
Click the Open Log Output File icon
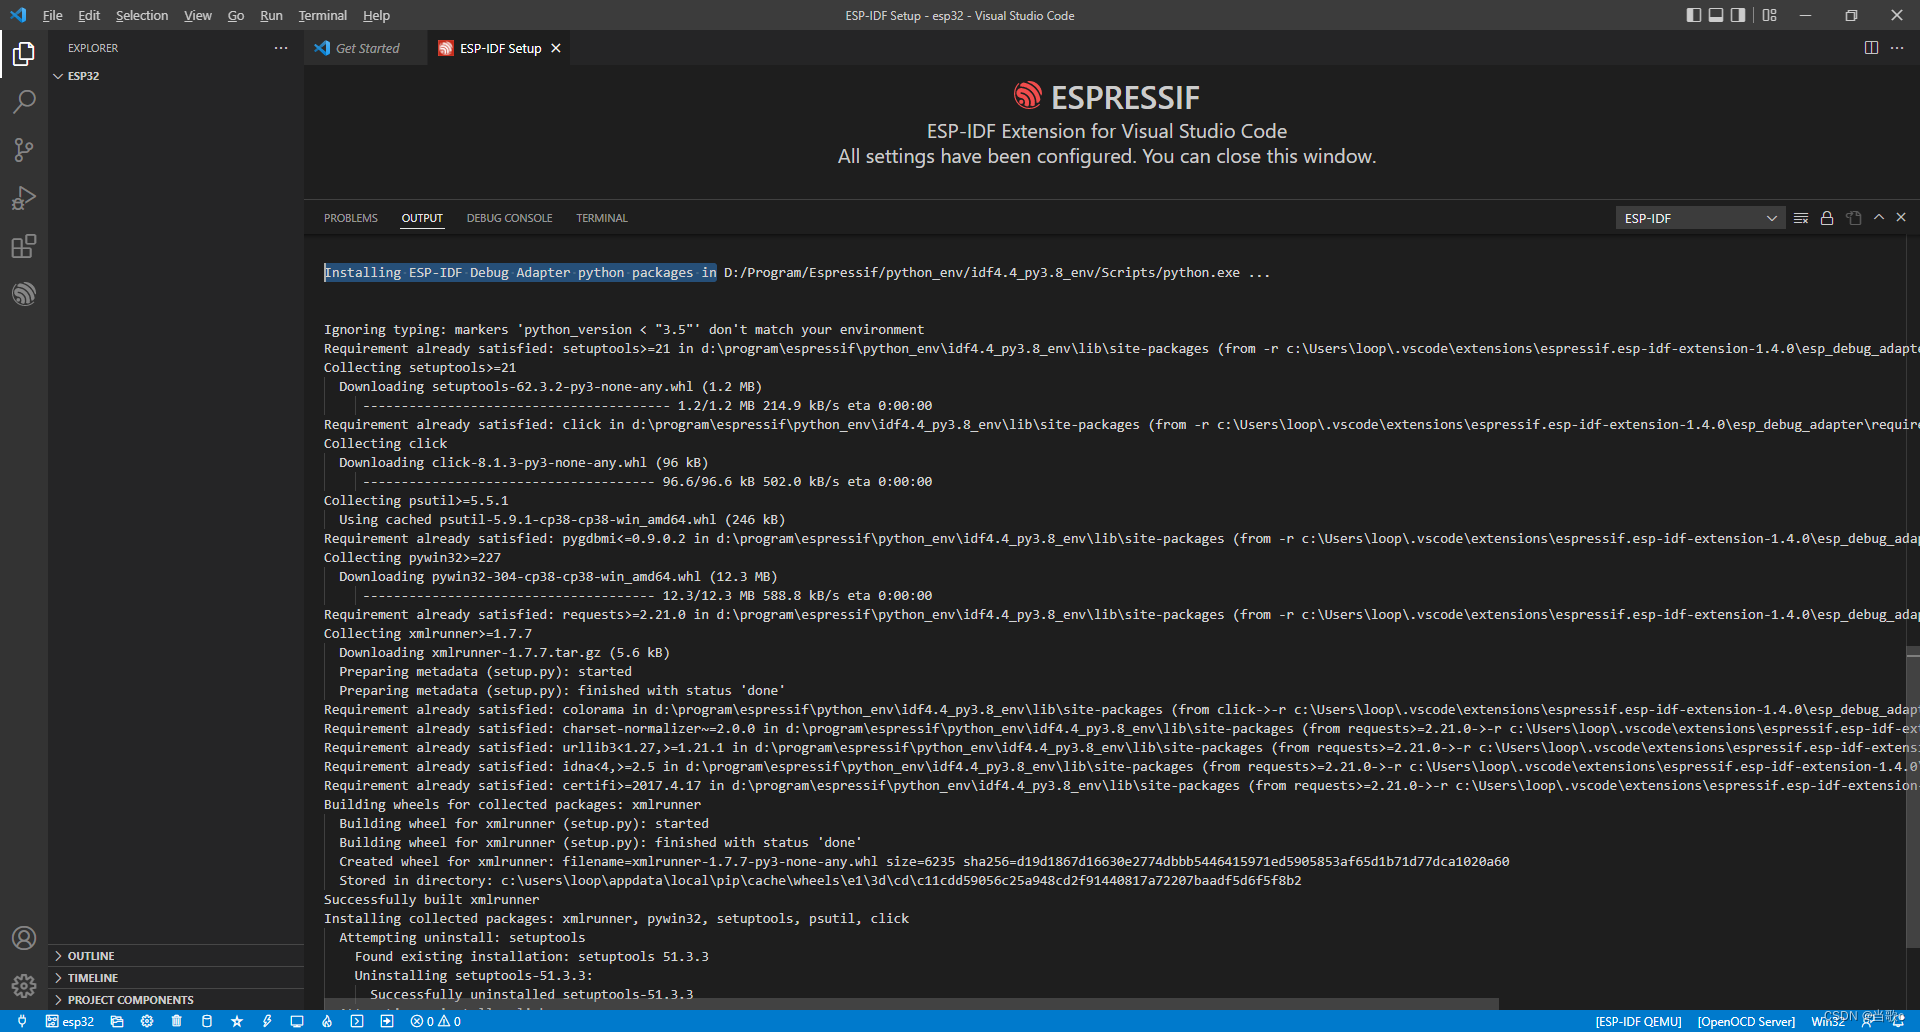tap(1854, 218)
